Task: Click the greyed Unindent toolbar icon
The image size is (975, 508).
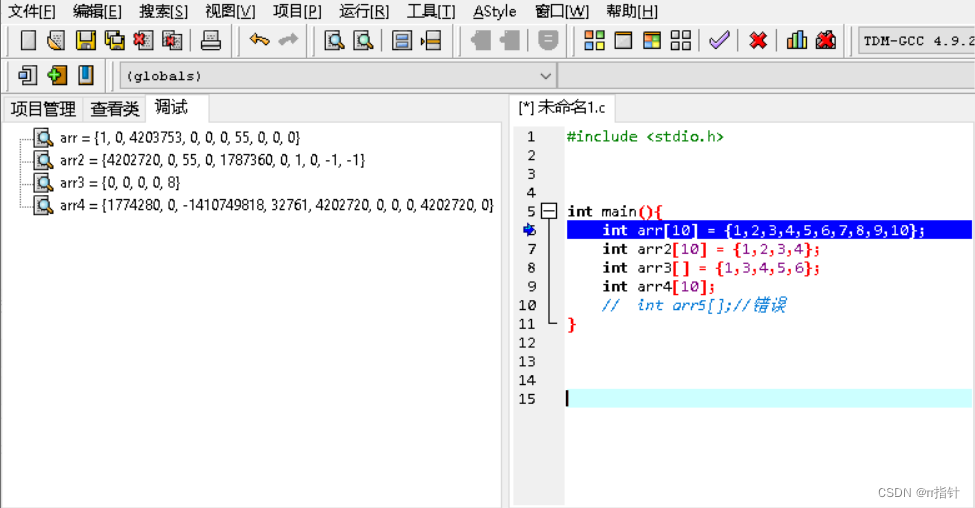Action: click(509, 40)
